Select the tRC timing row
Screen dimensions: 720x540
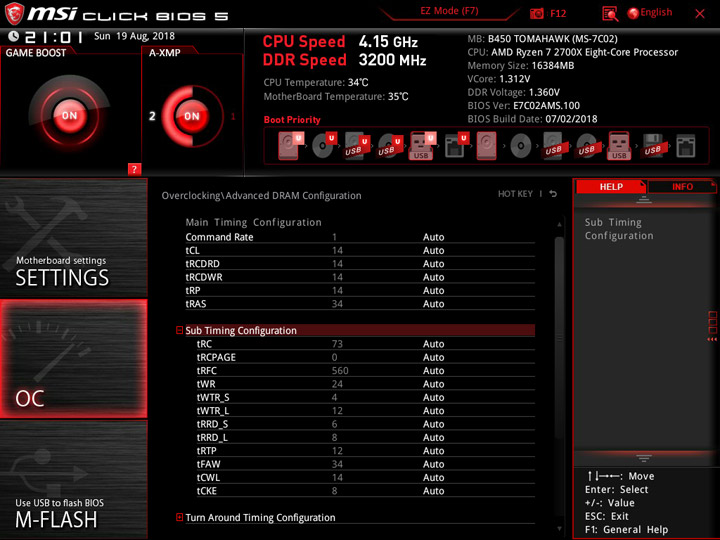click(366, 344)
